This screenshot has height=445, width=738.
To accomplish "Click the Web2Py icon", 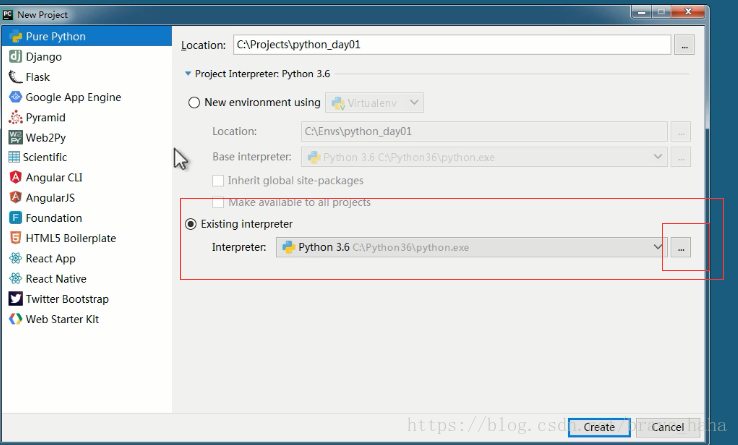I will point(16,138).
